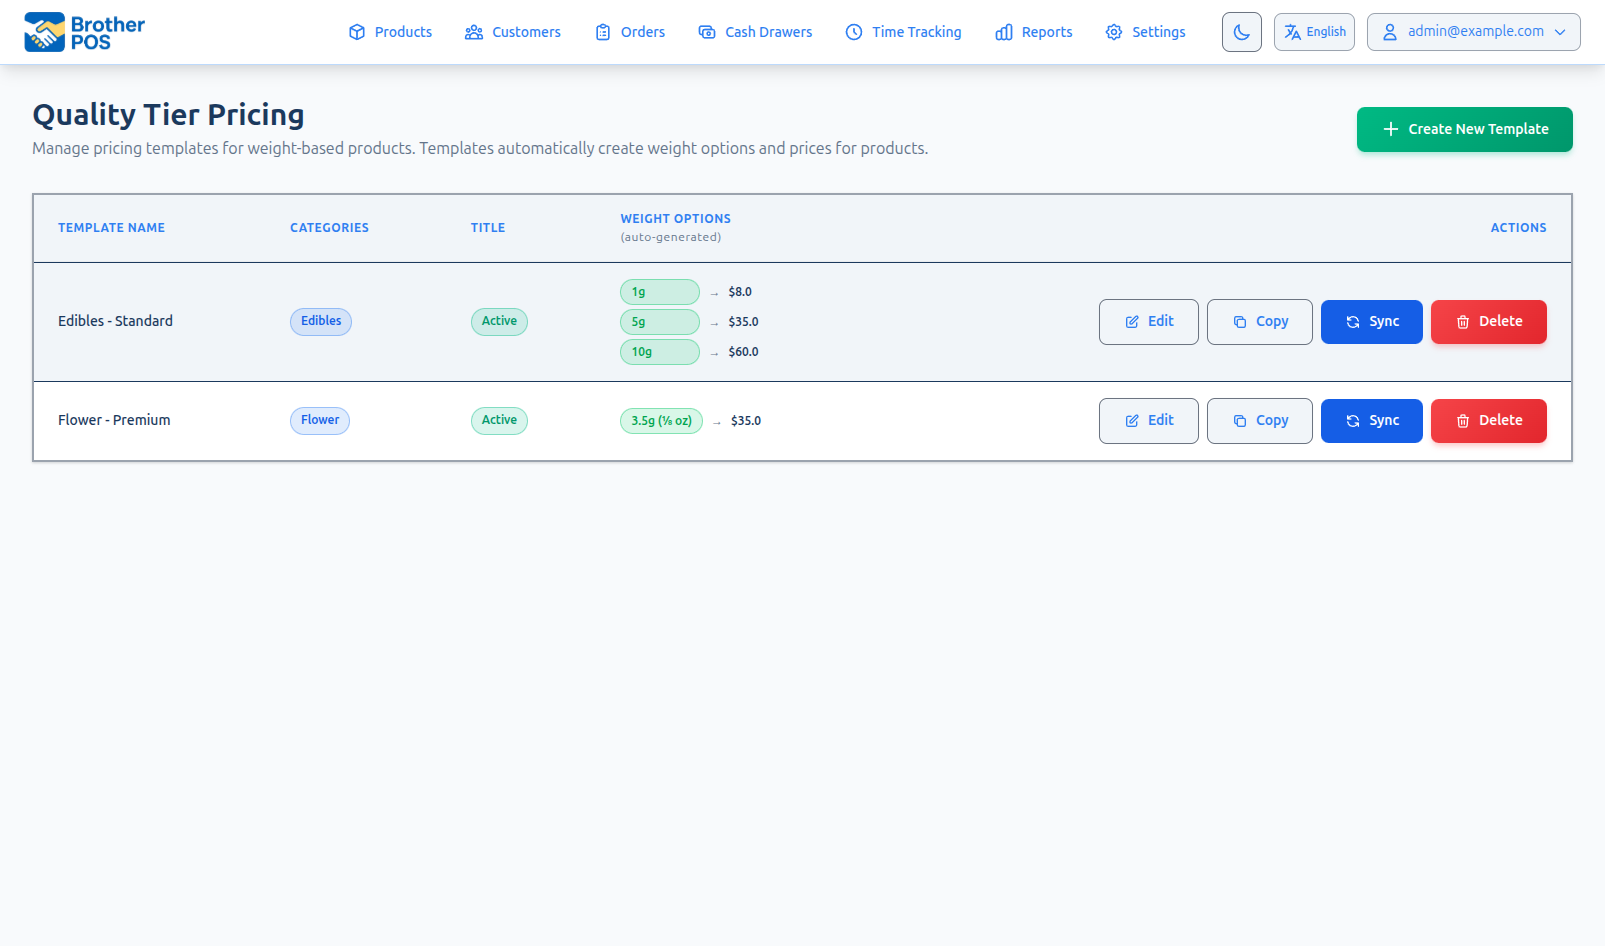Click the chevron next to admin email

click(1560, 31)
